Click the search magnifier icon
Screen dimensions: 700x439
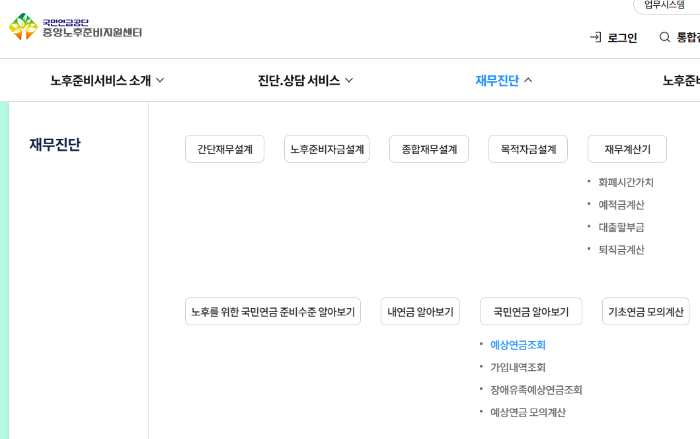[665, 37]
